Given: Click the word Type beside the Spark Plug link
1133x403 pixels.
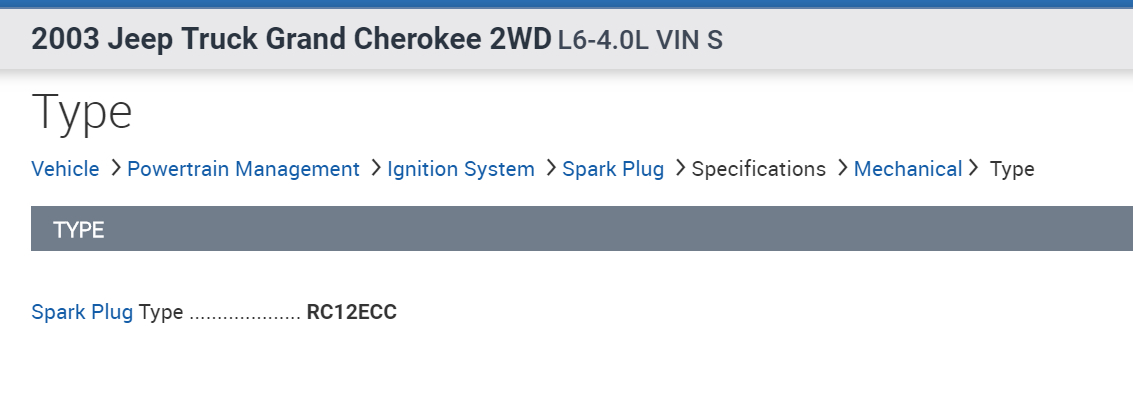Looking at the screenshot, I should tap(161, 312).
